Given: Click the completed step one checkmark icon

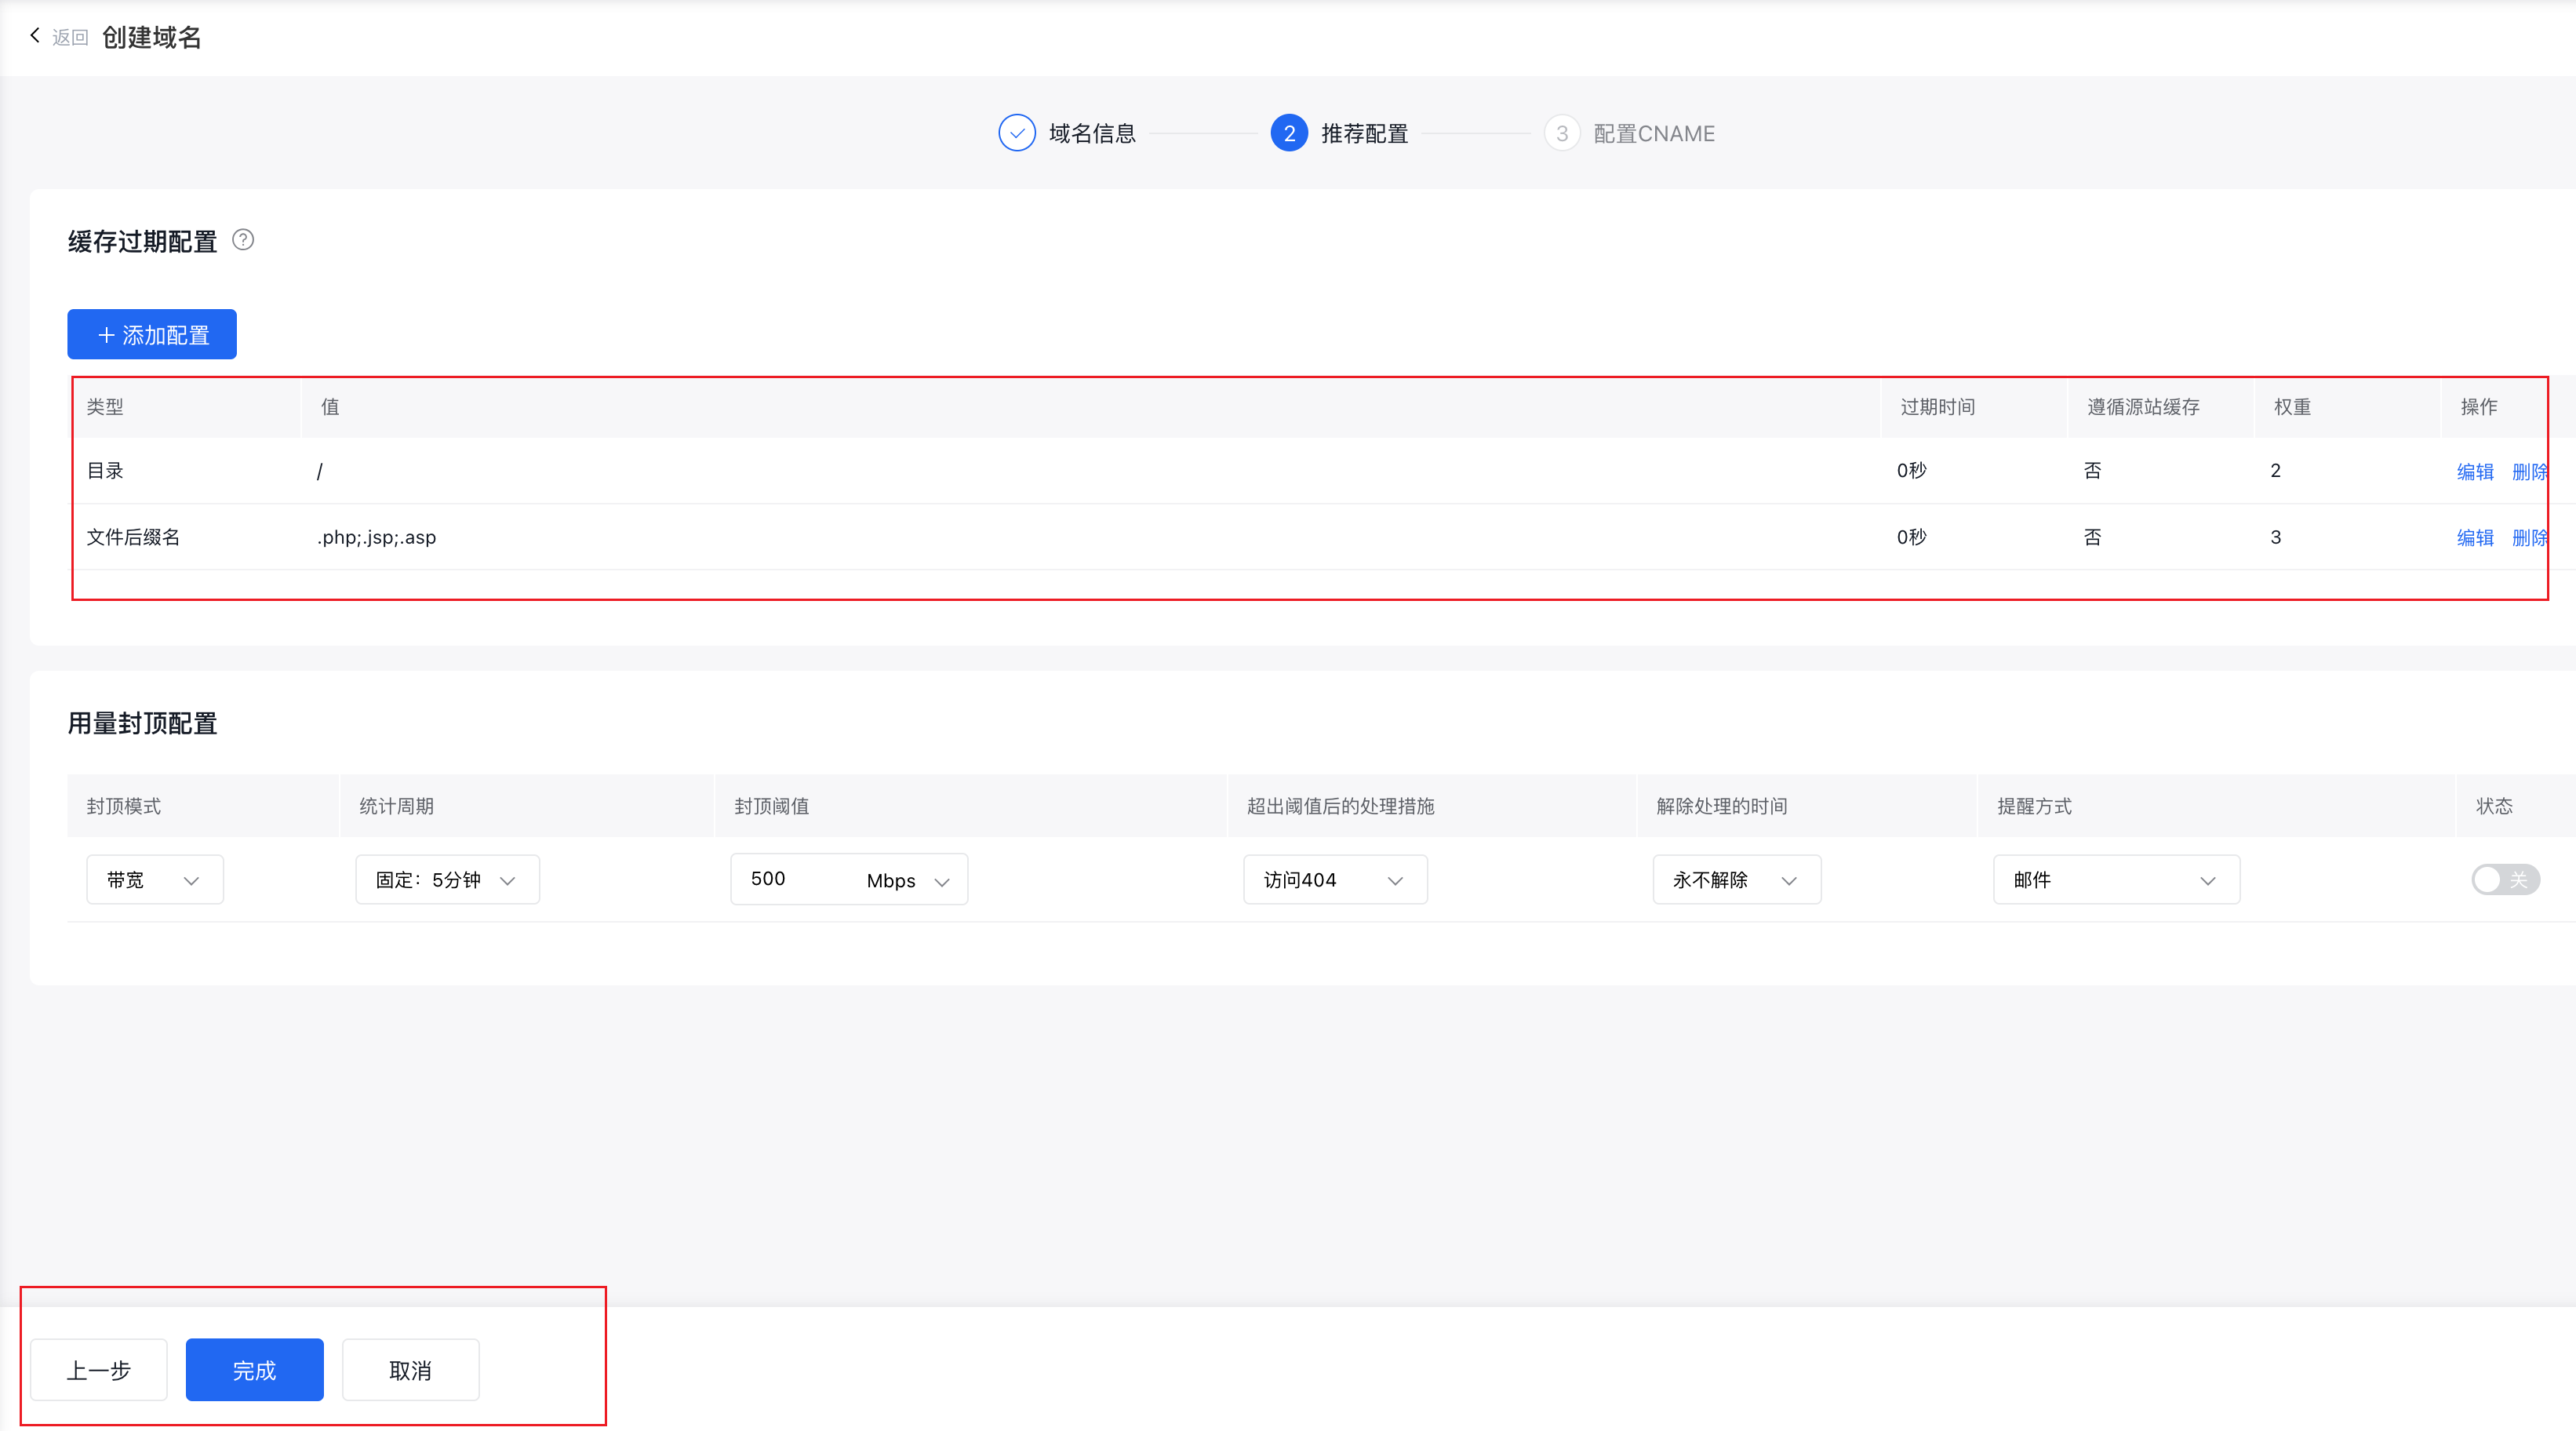Looking at the screenshot, I should (1016, 133).
